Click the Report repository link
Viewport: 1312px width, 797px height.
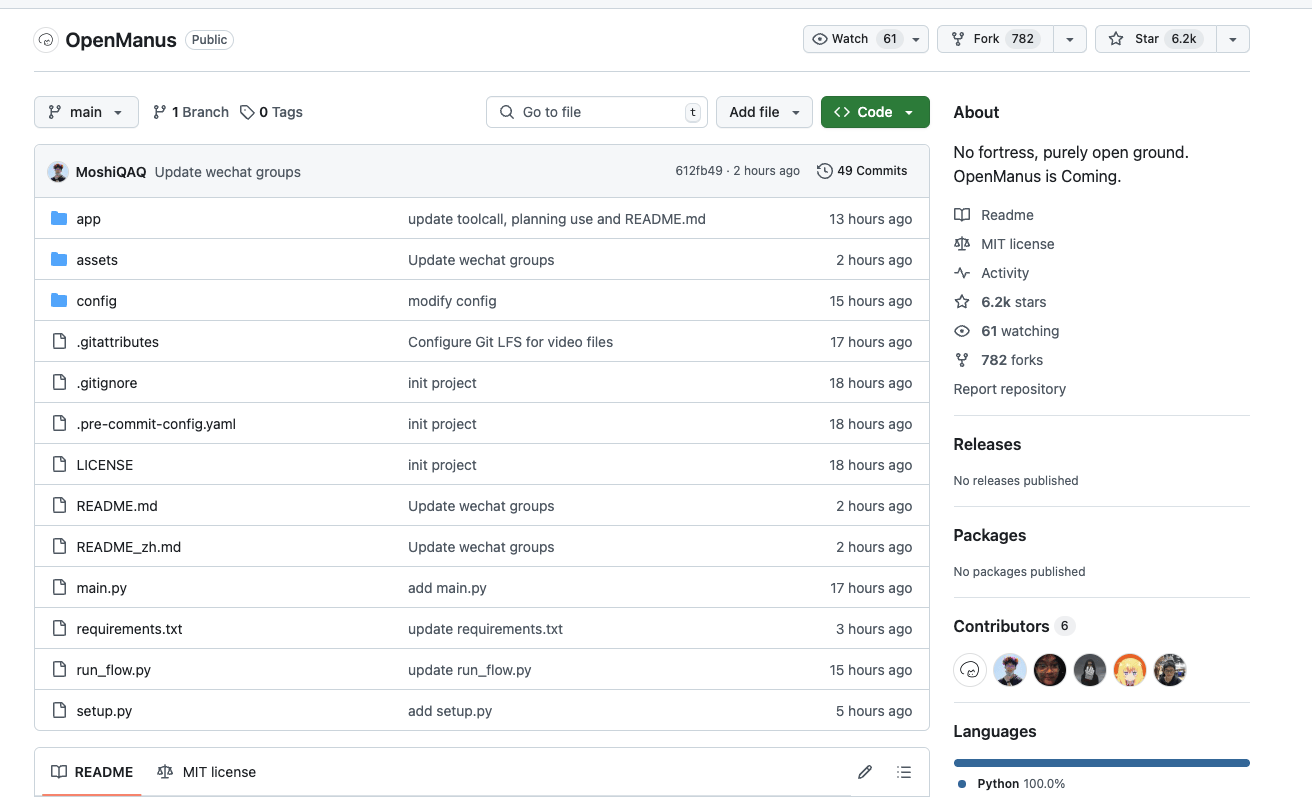pos(1010,389)
